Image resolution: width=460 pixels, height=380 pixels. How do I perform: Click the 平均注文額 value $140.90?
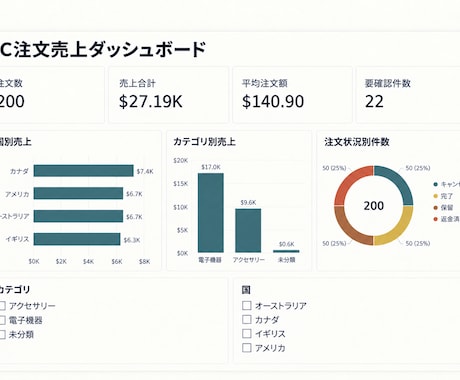(x=273, y=101)
